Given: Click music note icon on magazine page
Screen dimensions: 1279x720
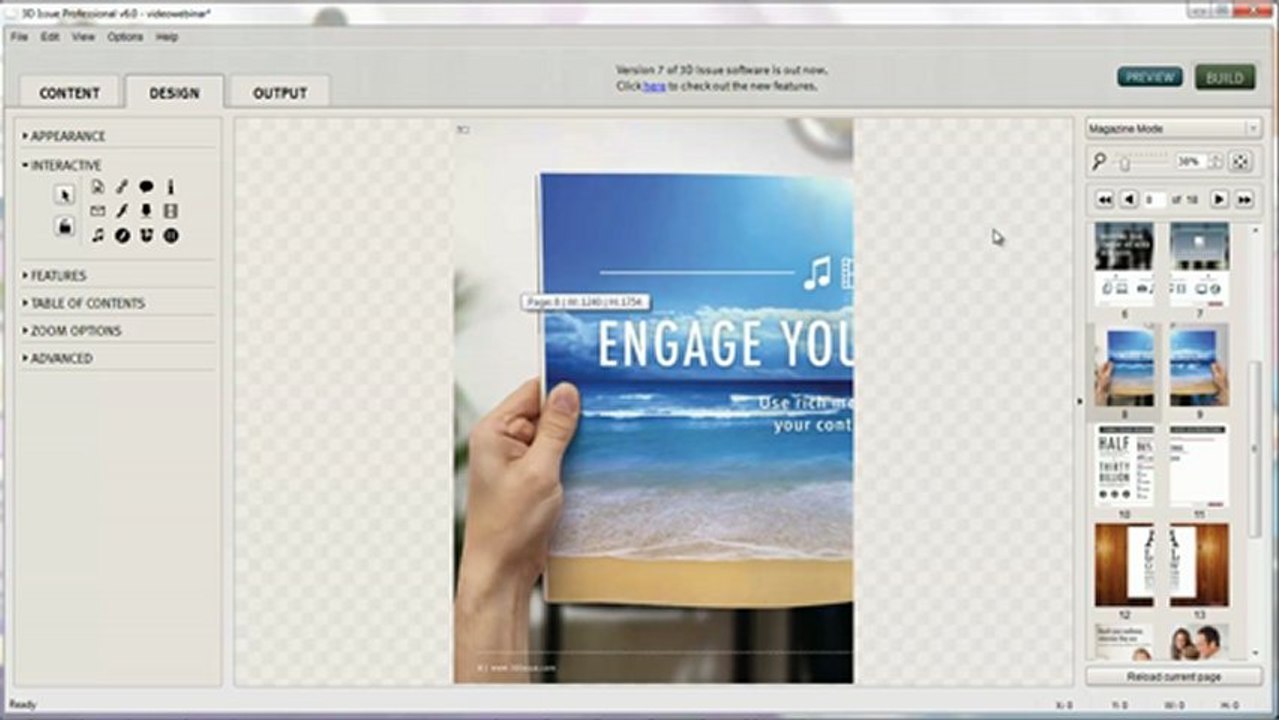Looking at the screenshot, I should (x=818, y=273).
